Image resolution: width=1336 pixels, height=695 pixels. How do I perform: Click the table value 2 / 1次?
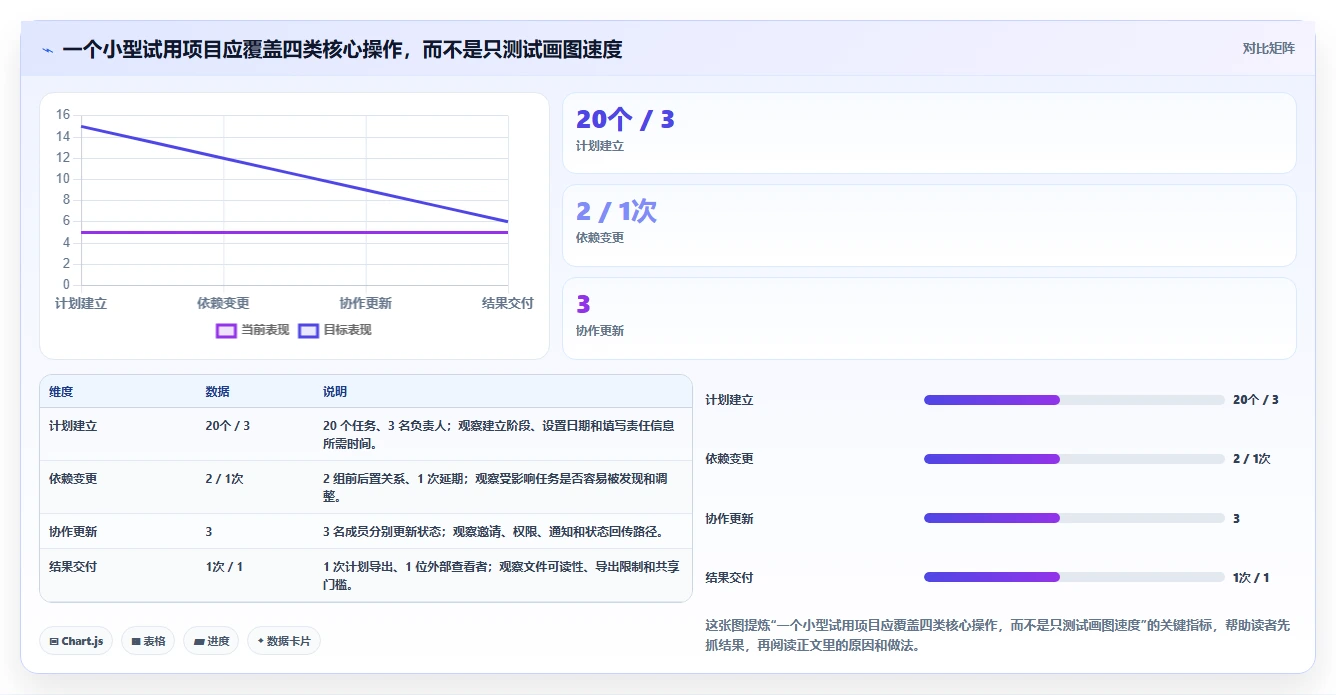click(224, 479)
